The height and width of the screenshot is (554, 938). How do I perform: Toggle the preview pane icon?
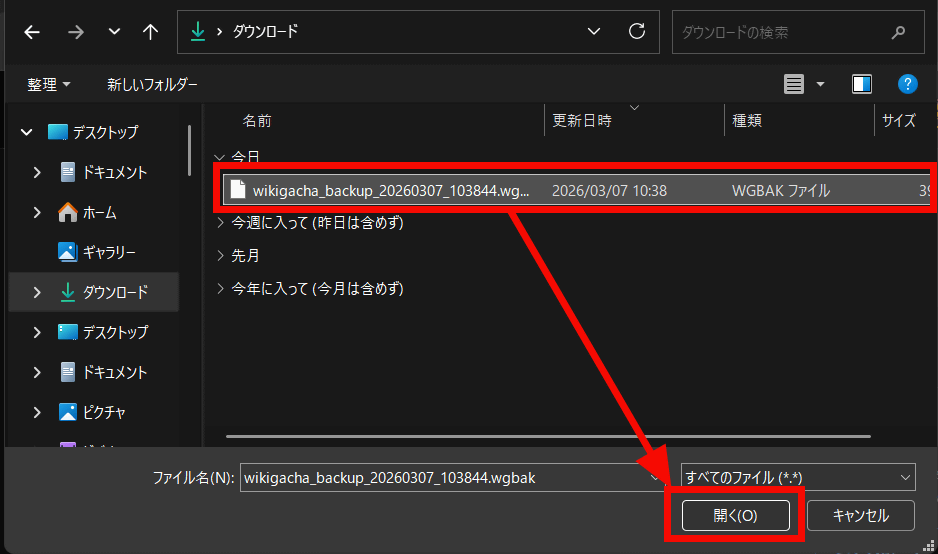861,84
